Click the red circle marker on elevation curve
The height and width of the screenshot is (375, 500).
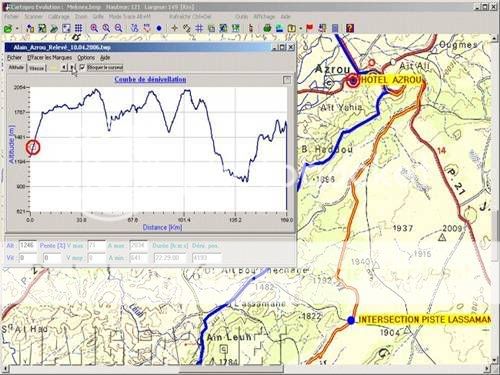[33, 147]
